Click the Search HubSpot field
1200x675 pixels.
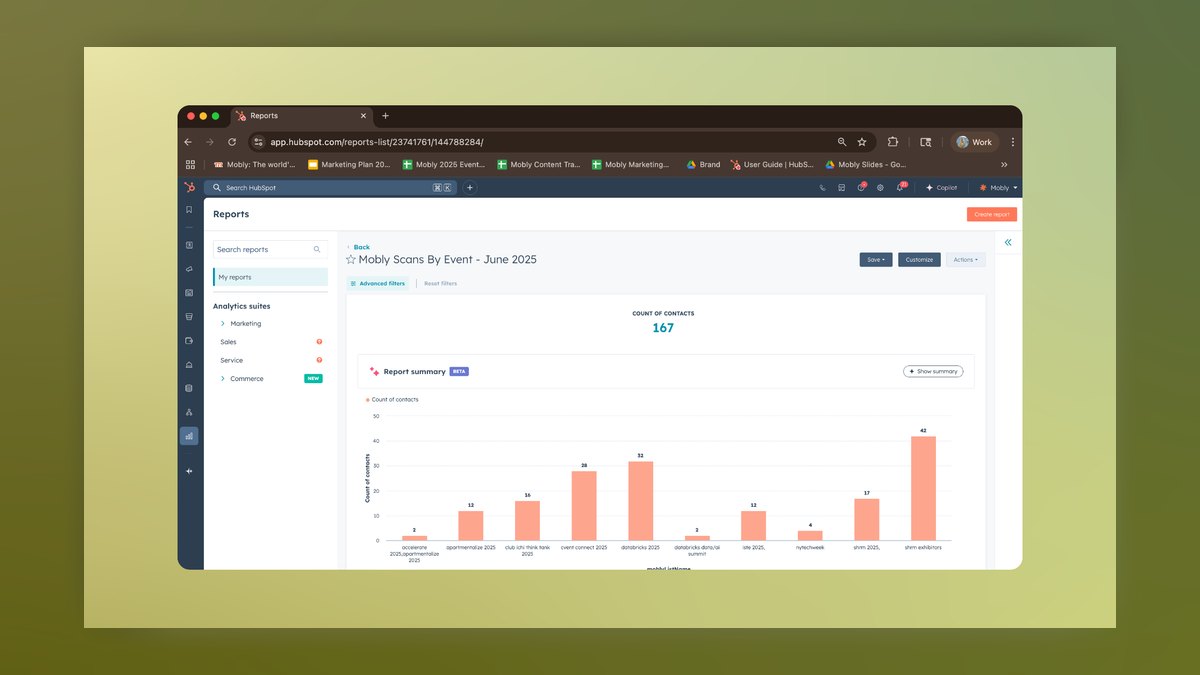(x=330, y=187)
